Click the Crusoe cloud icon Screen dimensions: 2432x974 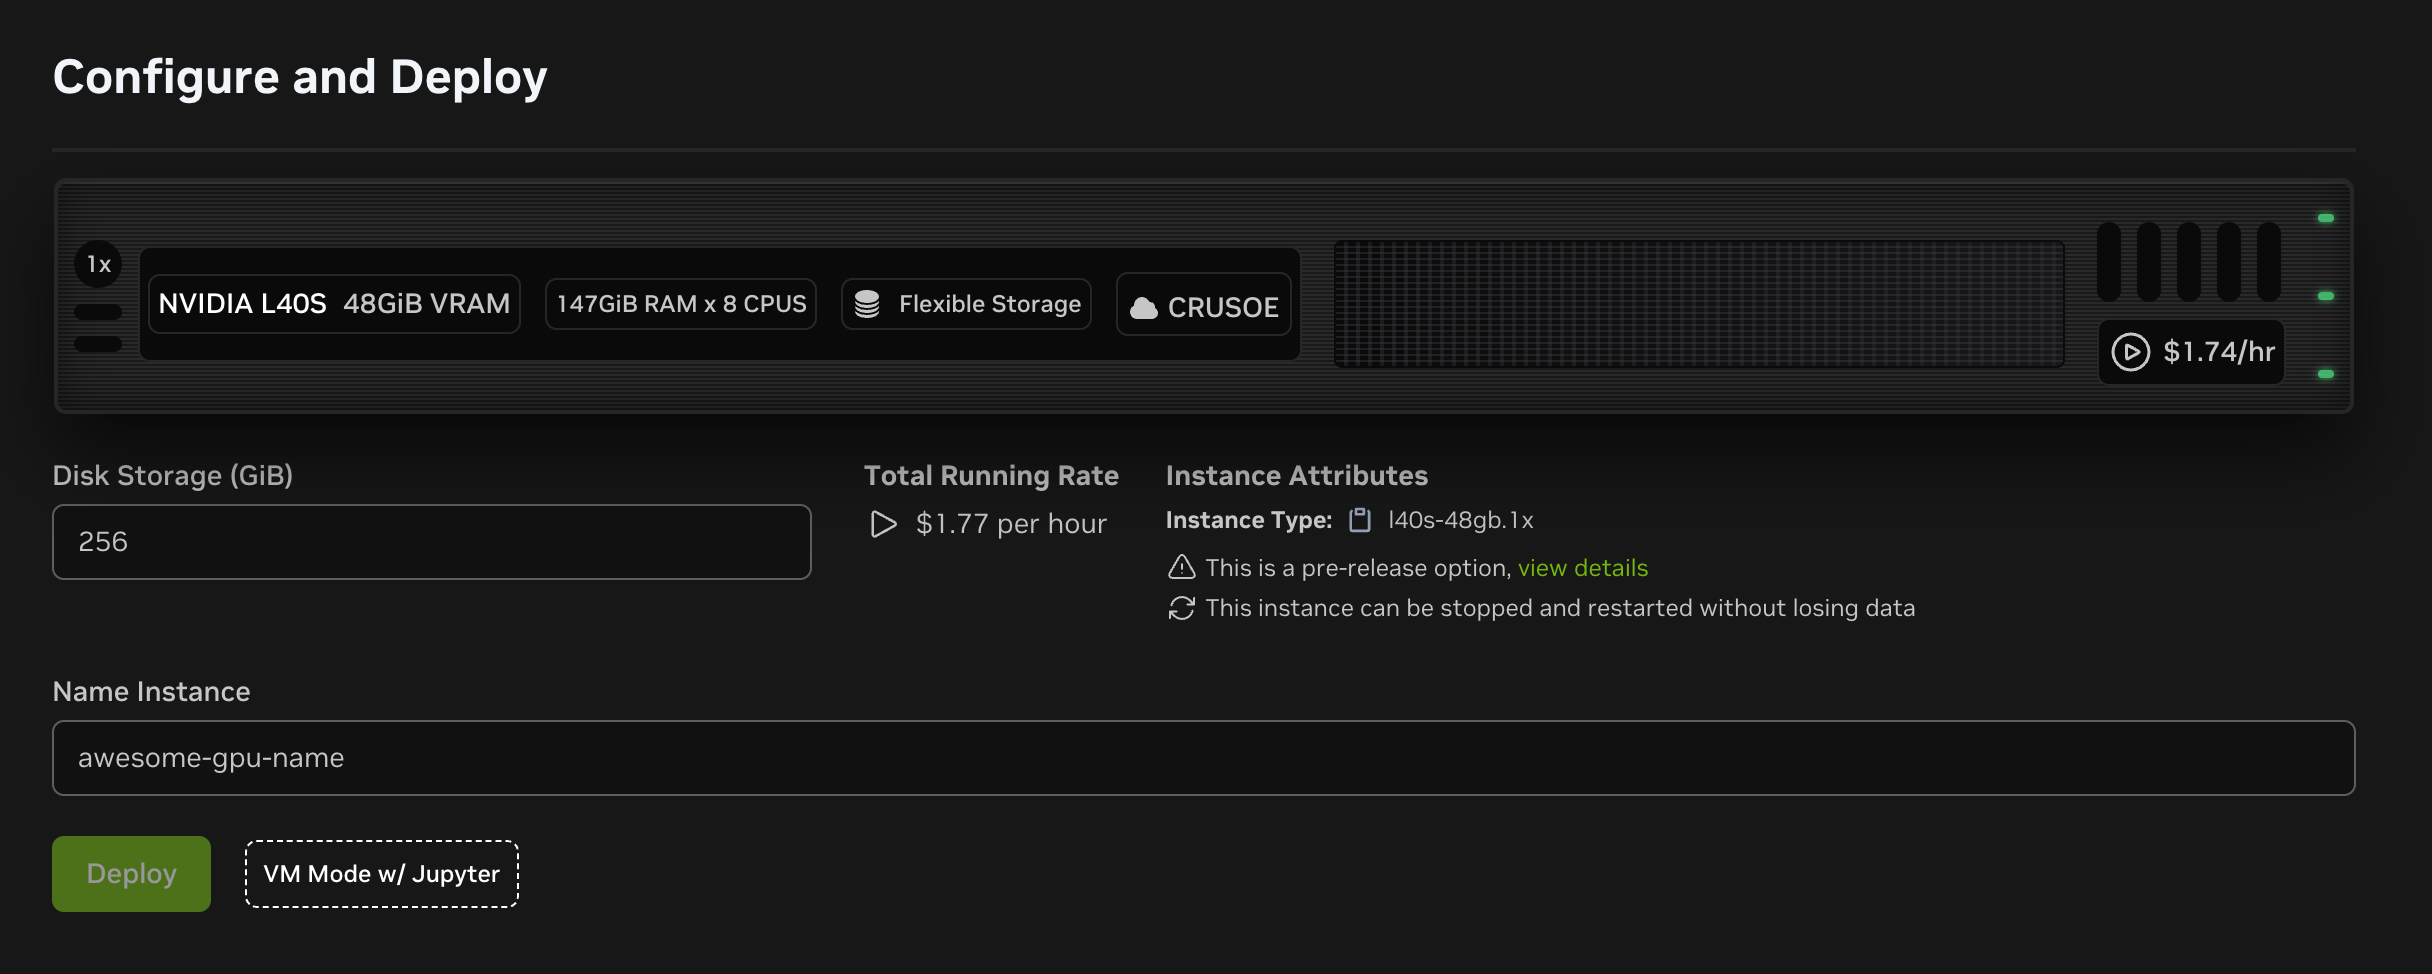[1143, 308]
